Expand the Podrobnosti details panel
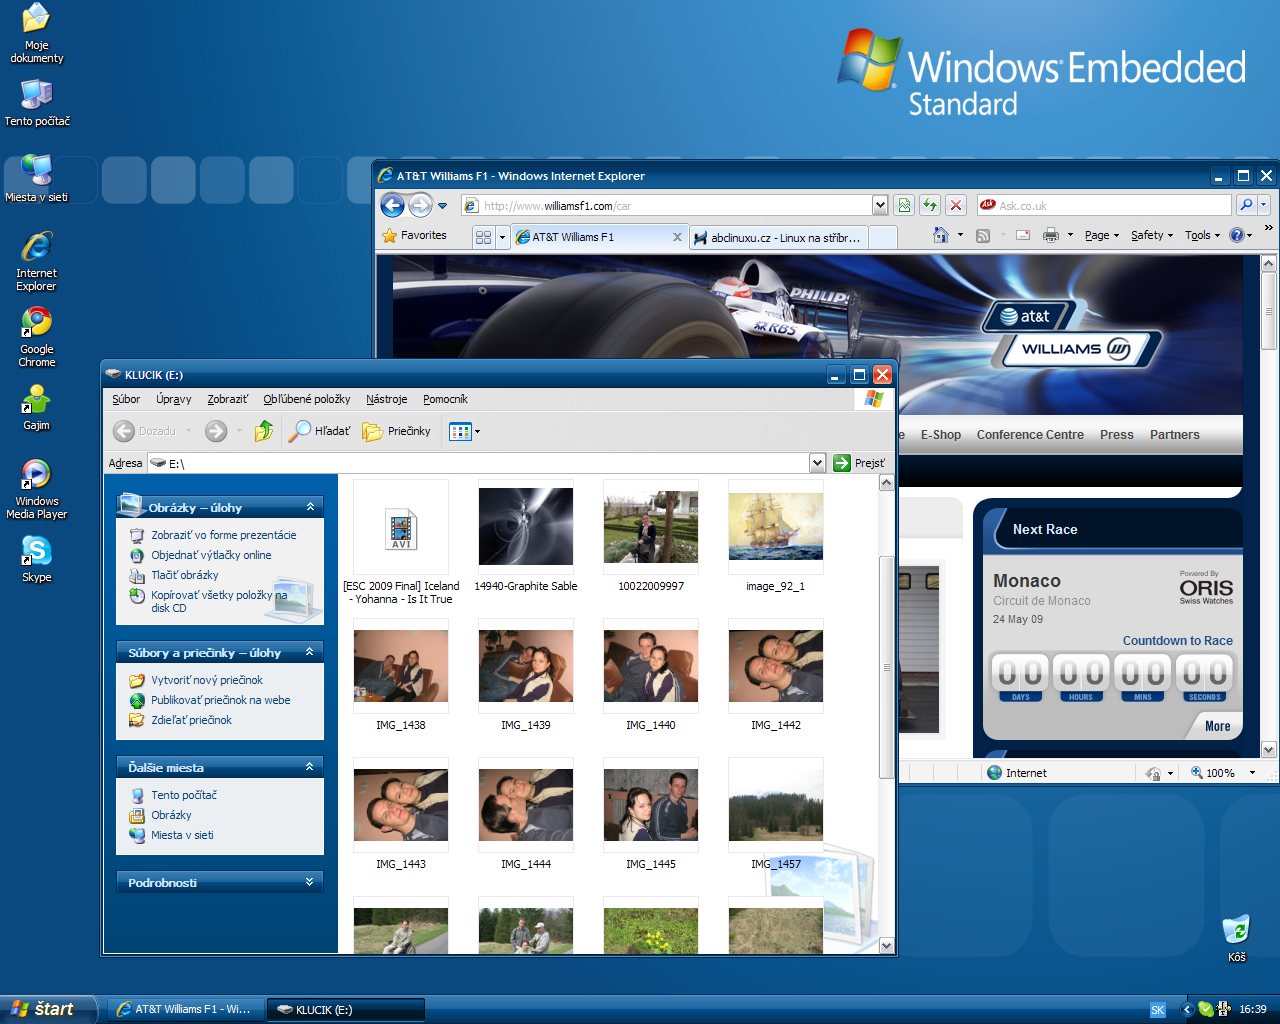Viewport: 1280px width, 1024px height. pos(310,882)
